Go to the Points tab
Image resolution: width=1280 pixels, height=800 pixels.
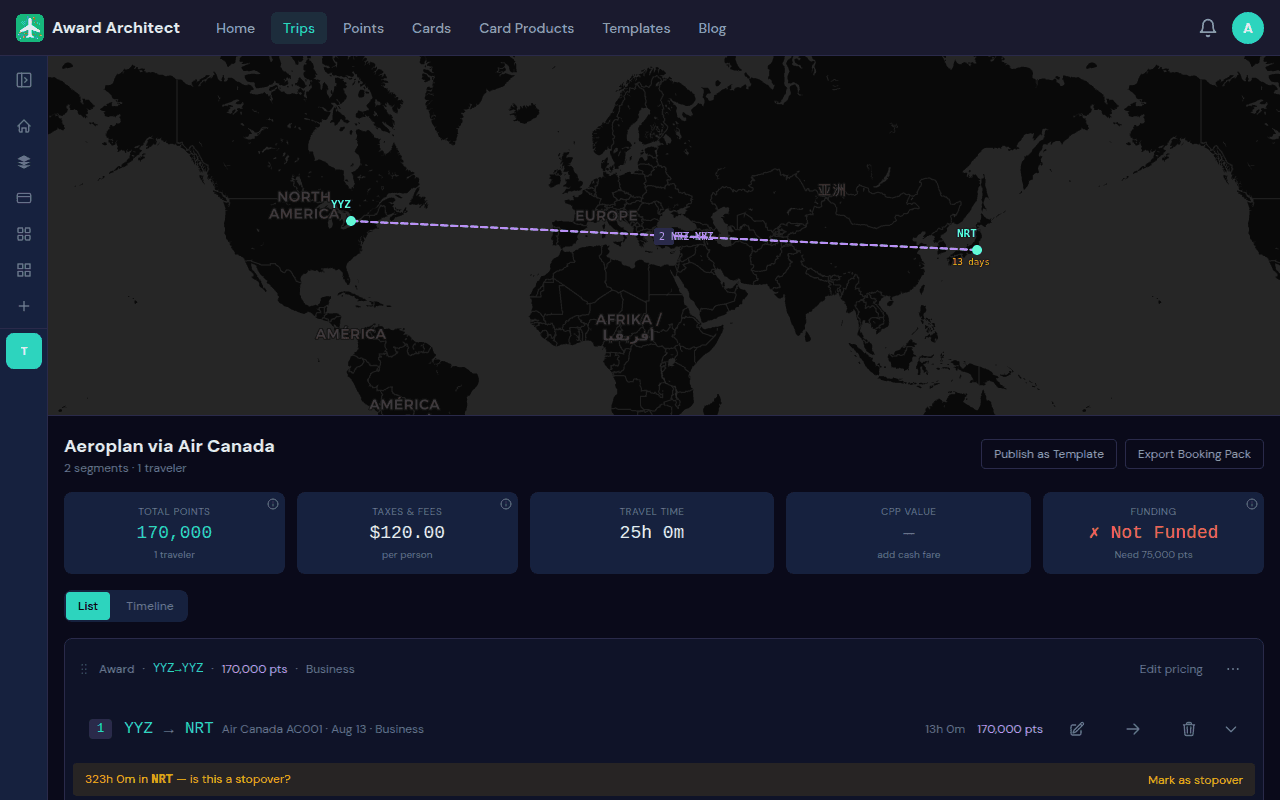[363, 28]
